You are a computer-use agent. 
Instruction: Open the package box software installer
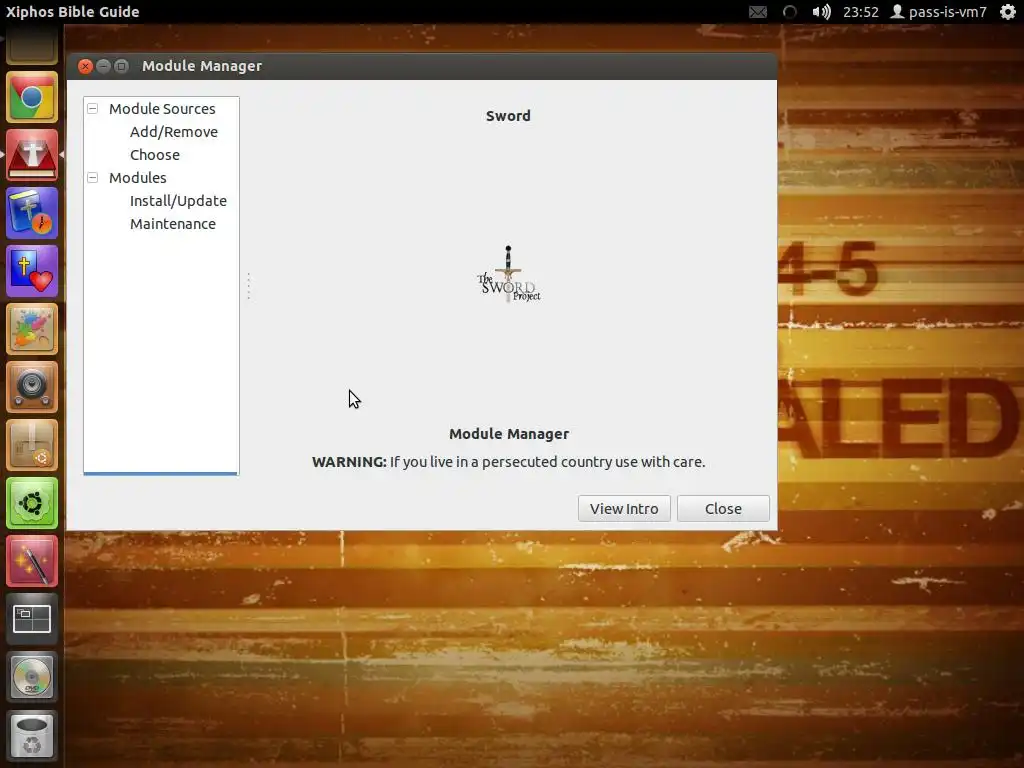point(32,445)
